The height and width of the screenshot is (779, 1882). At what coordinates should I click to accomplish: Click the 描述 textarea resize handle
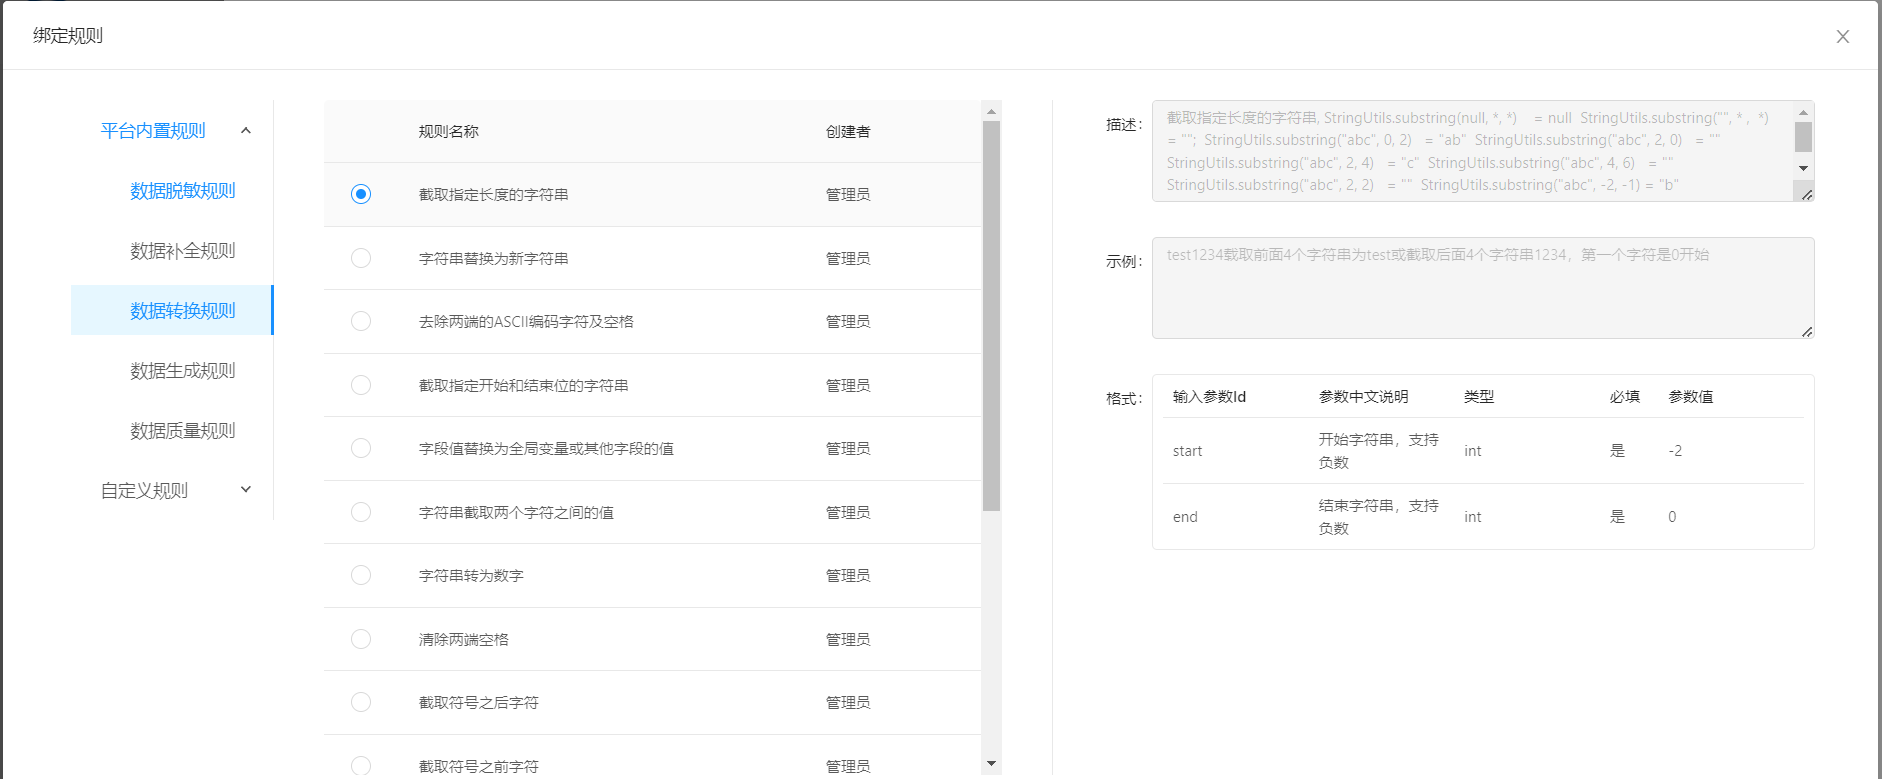pyautogui.click(x=1806, y=194)
